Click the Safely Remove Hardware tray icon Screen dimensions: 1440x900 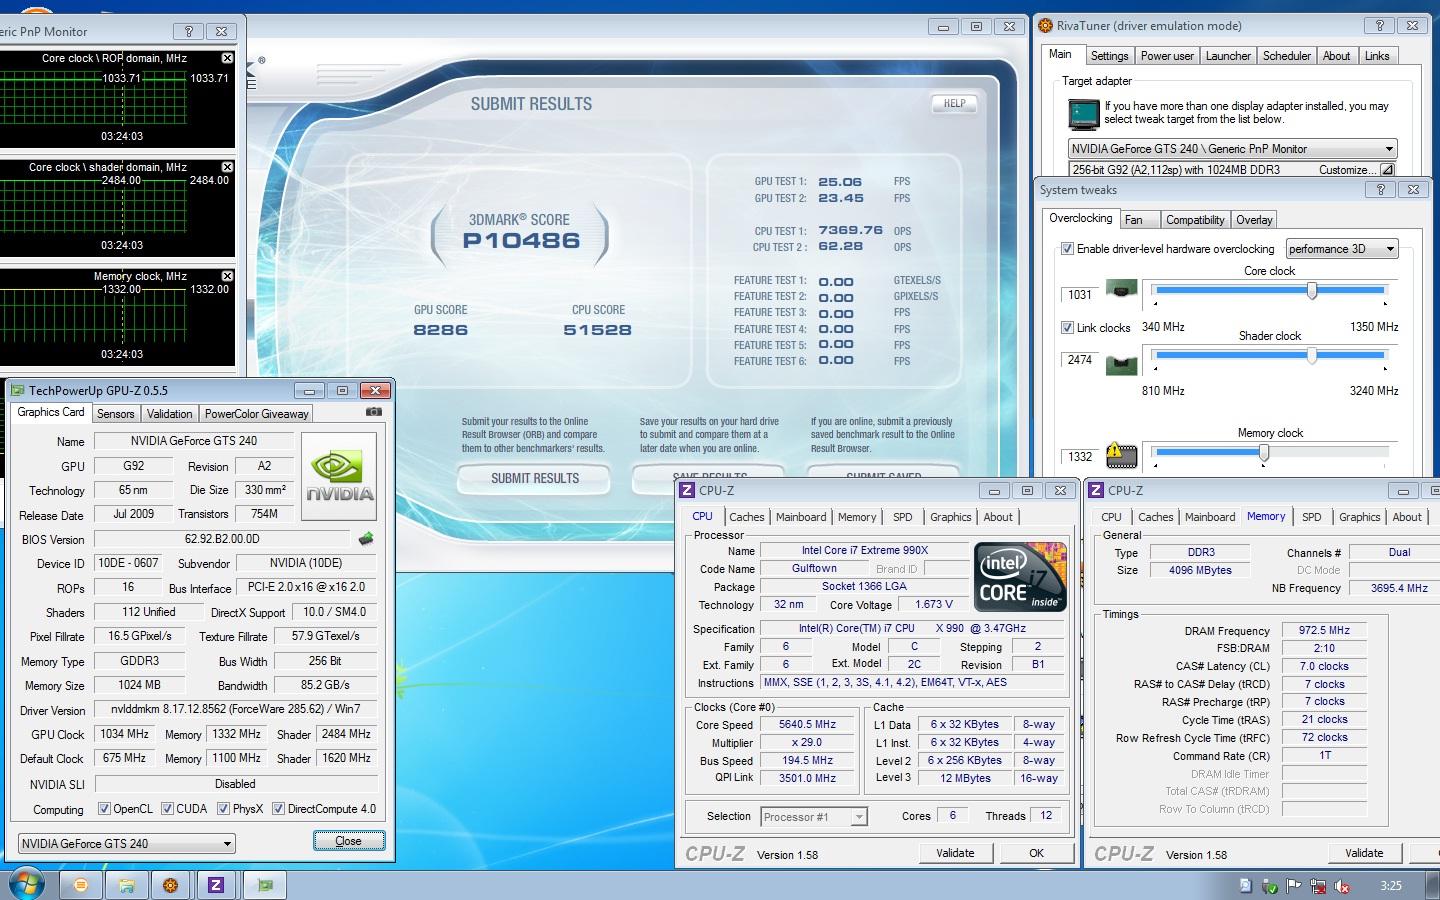click(x=1270, y=886)
